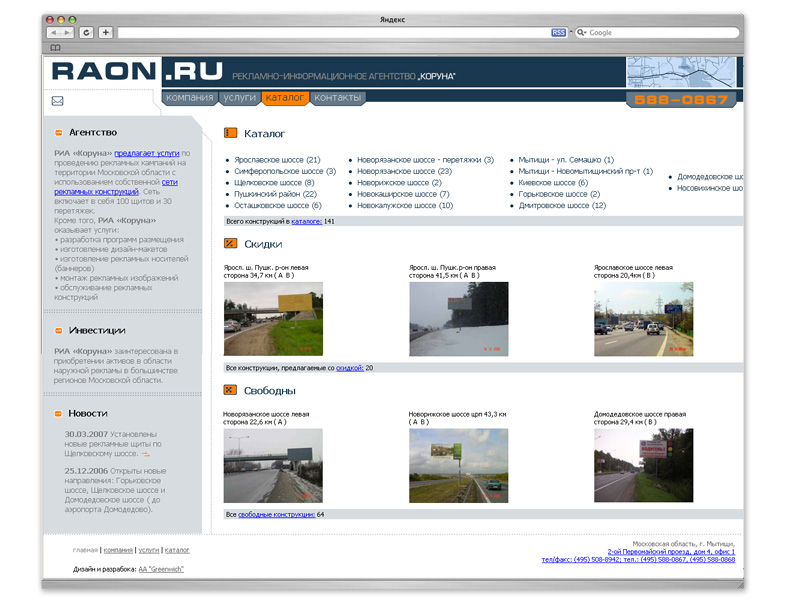Click the скидкой link in discounts bar

(350, 368)
